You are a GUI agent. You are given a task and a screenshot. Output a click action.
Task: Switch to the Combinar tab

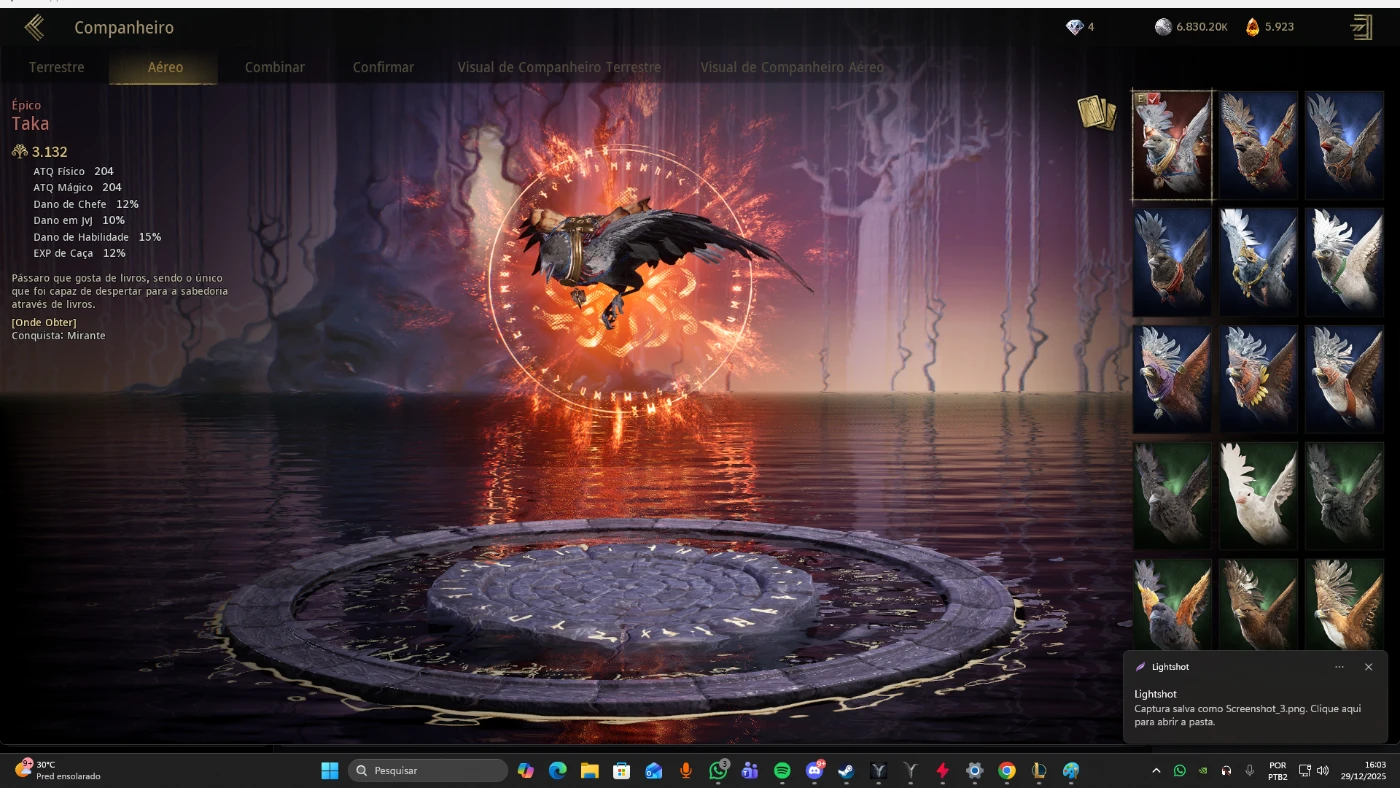point(275,67)
